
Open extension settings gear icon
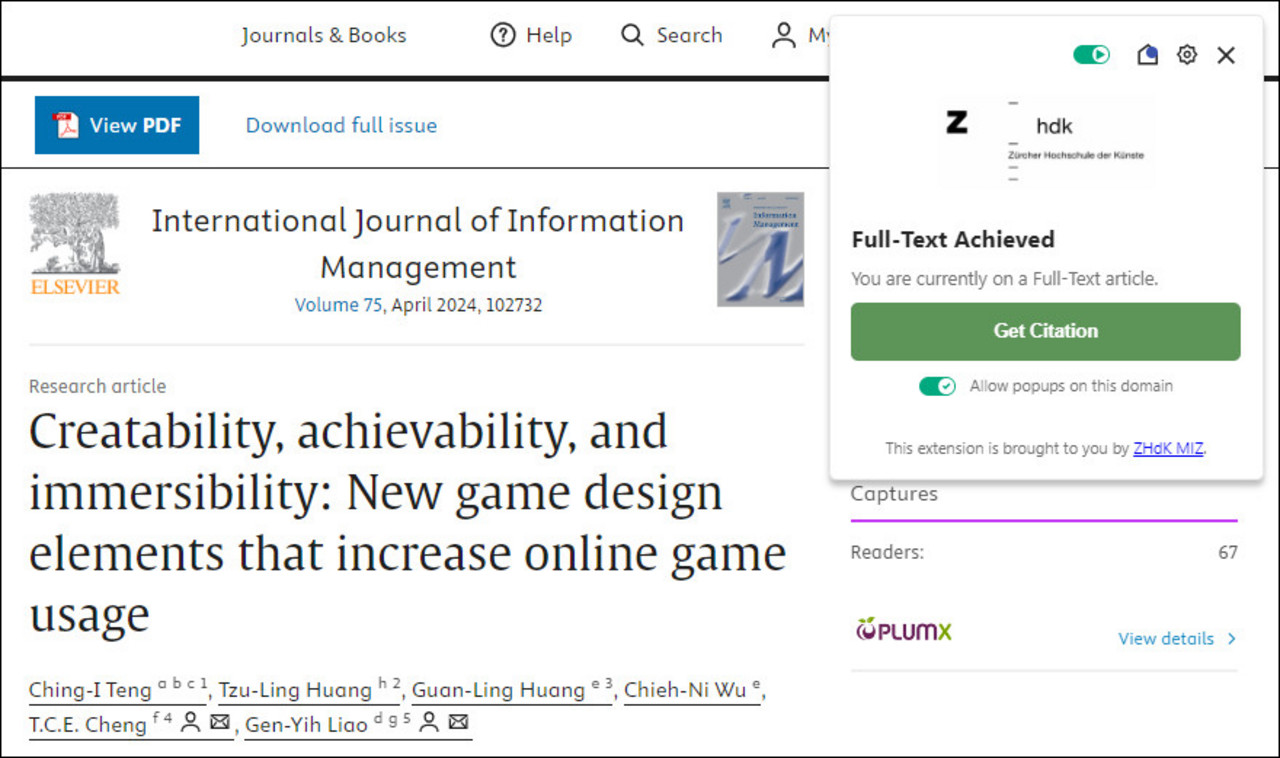click(x=1186, y=55)
